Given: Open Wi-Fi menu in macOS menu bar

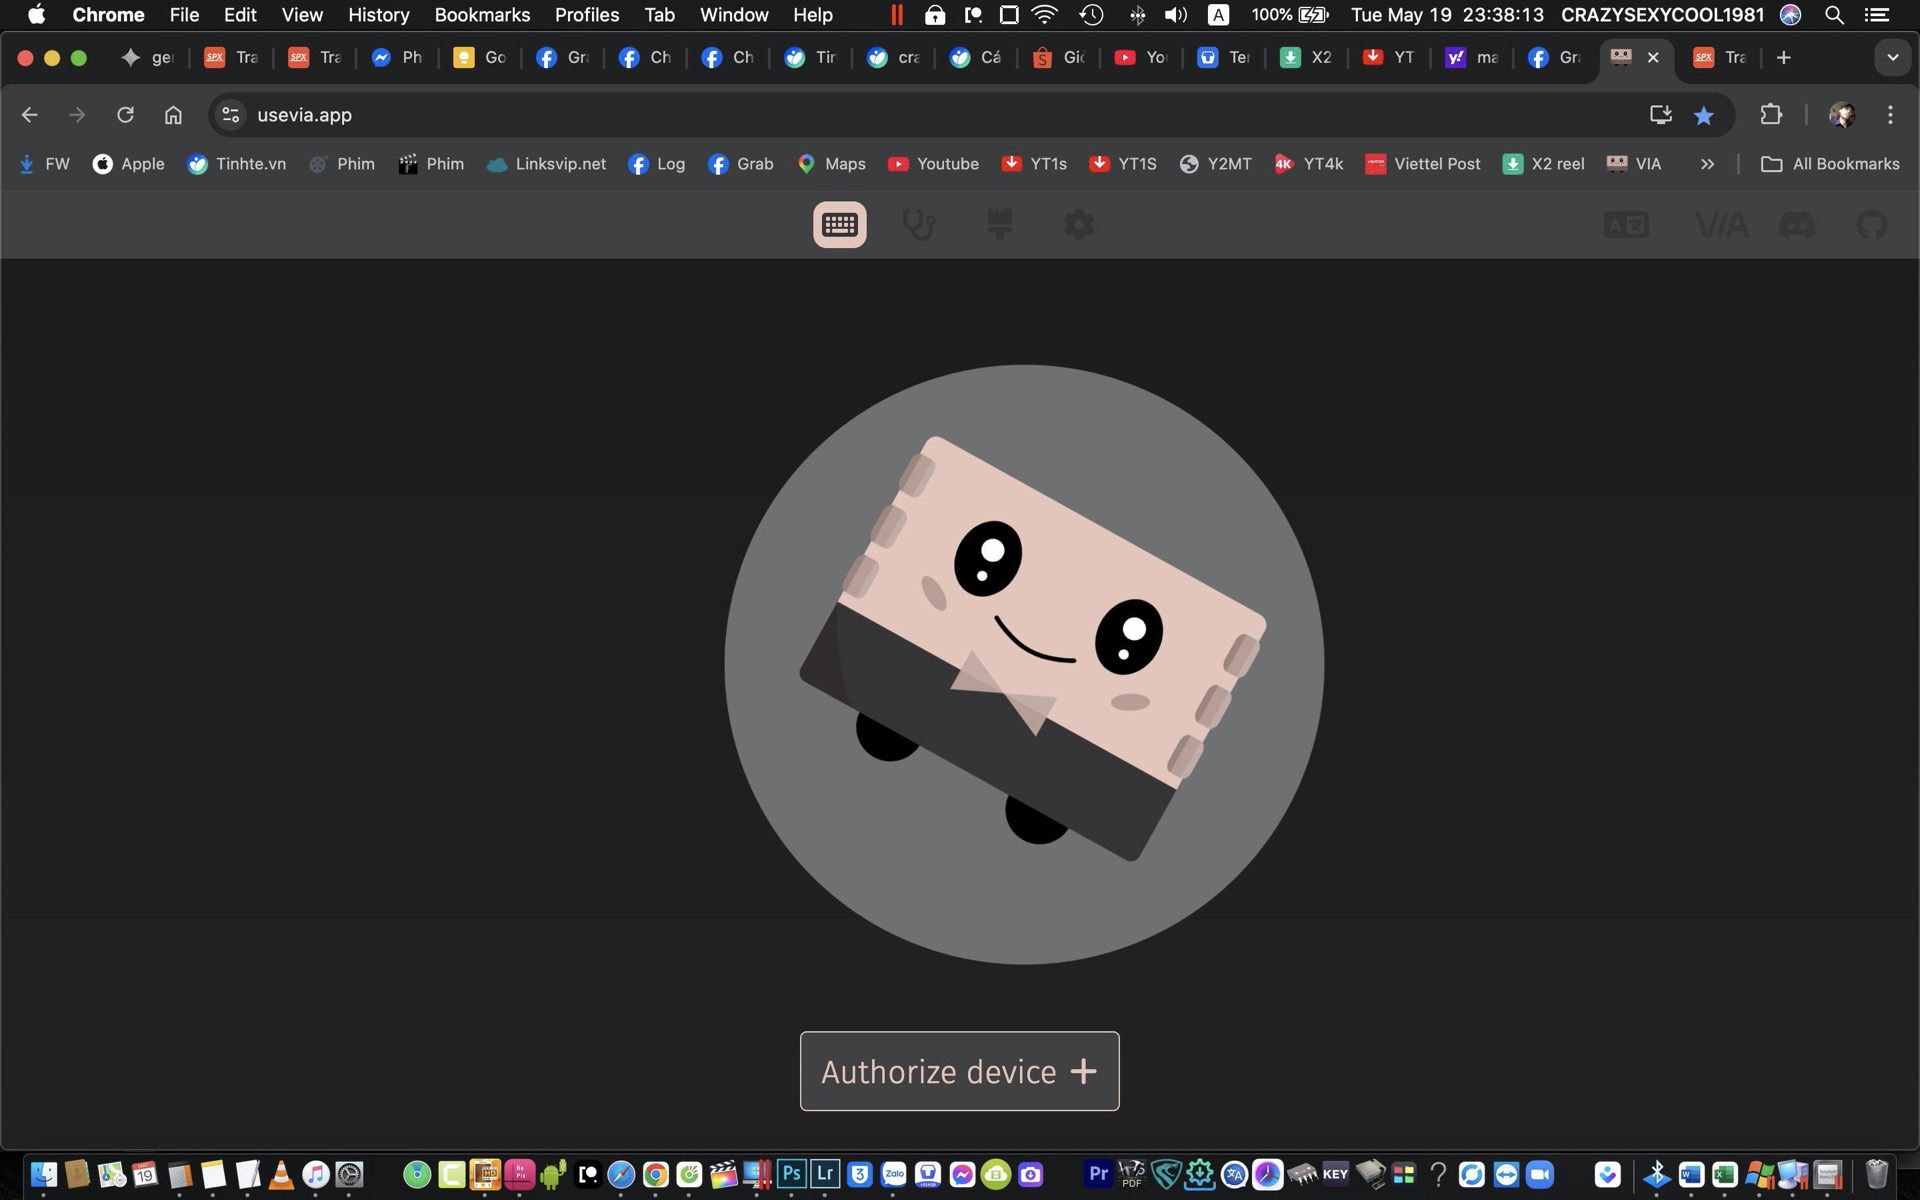Looking at the screenshot, I should pyautogui.click(x=1044, y=15).
